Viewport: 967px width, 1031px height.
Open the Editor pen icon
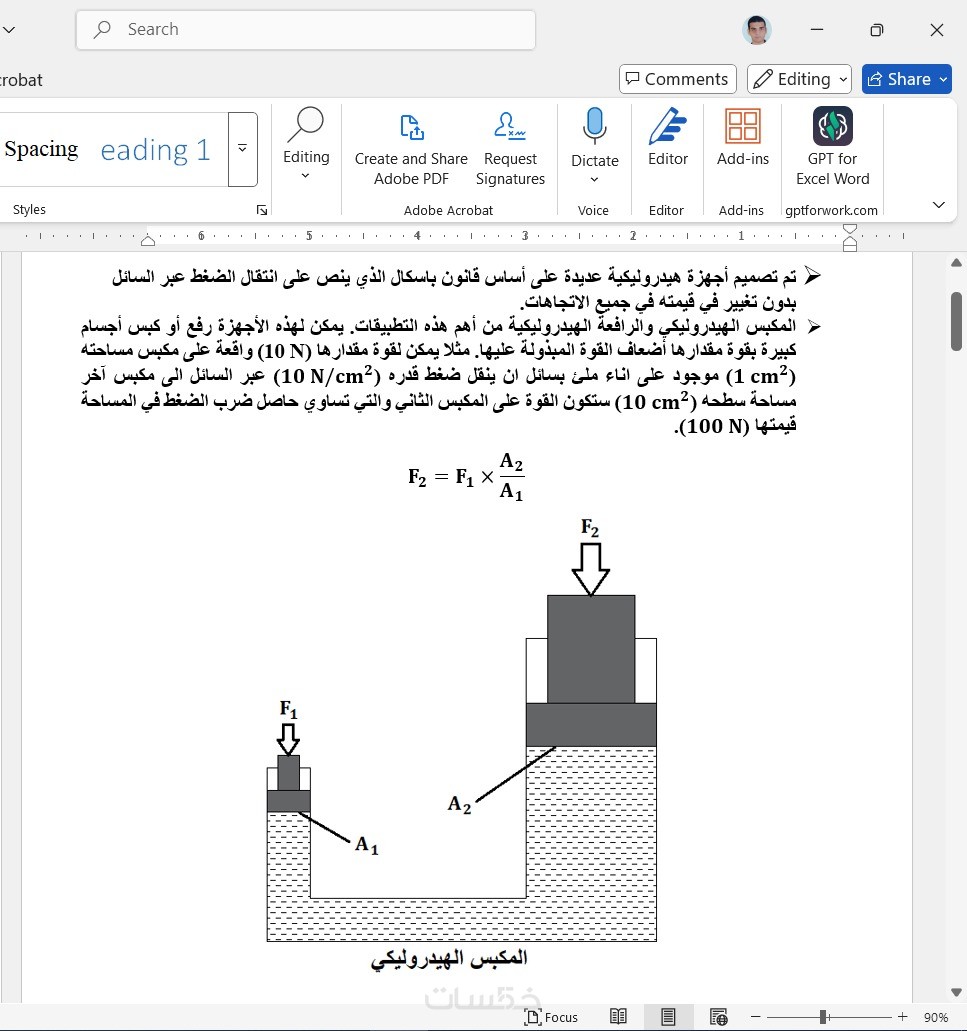pos(667,126)
